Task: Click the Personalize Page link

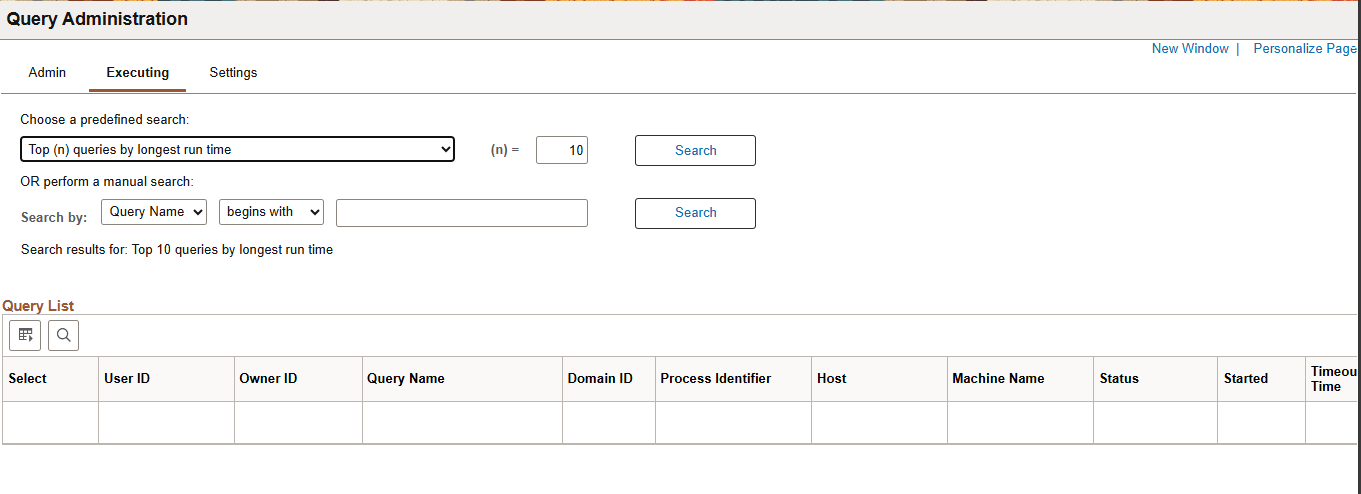Action: (x=1304, y=49)
